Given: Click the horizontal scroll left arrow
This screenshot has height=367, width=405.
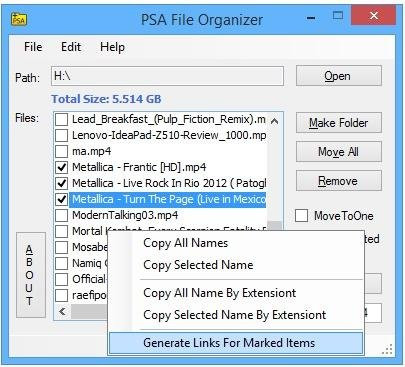Looking at the screenshot, I should pyautogui.click(x=62, y=312).
